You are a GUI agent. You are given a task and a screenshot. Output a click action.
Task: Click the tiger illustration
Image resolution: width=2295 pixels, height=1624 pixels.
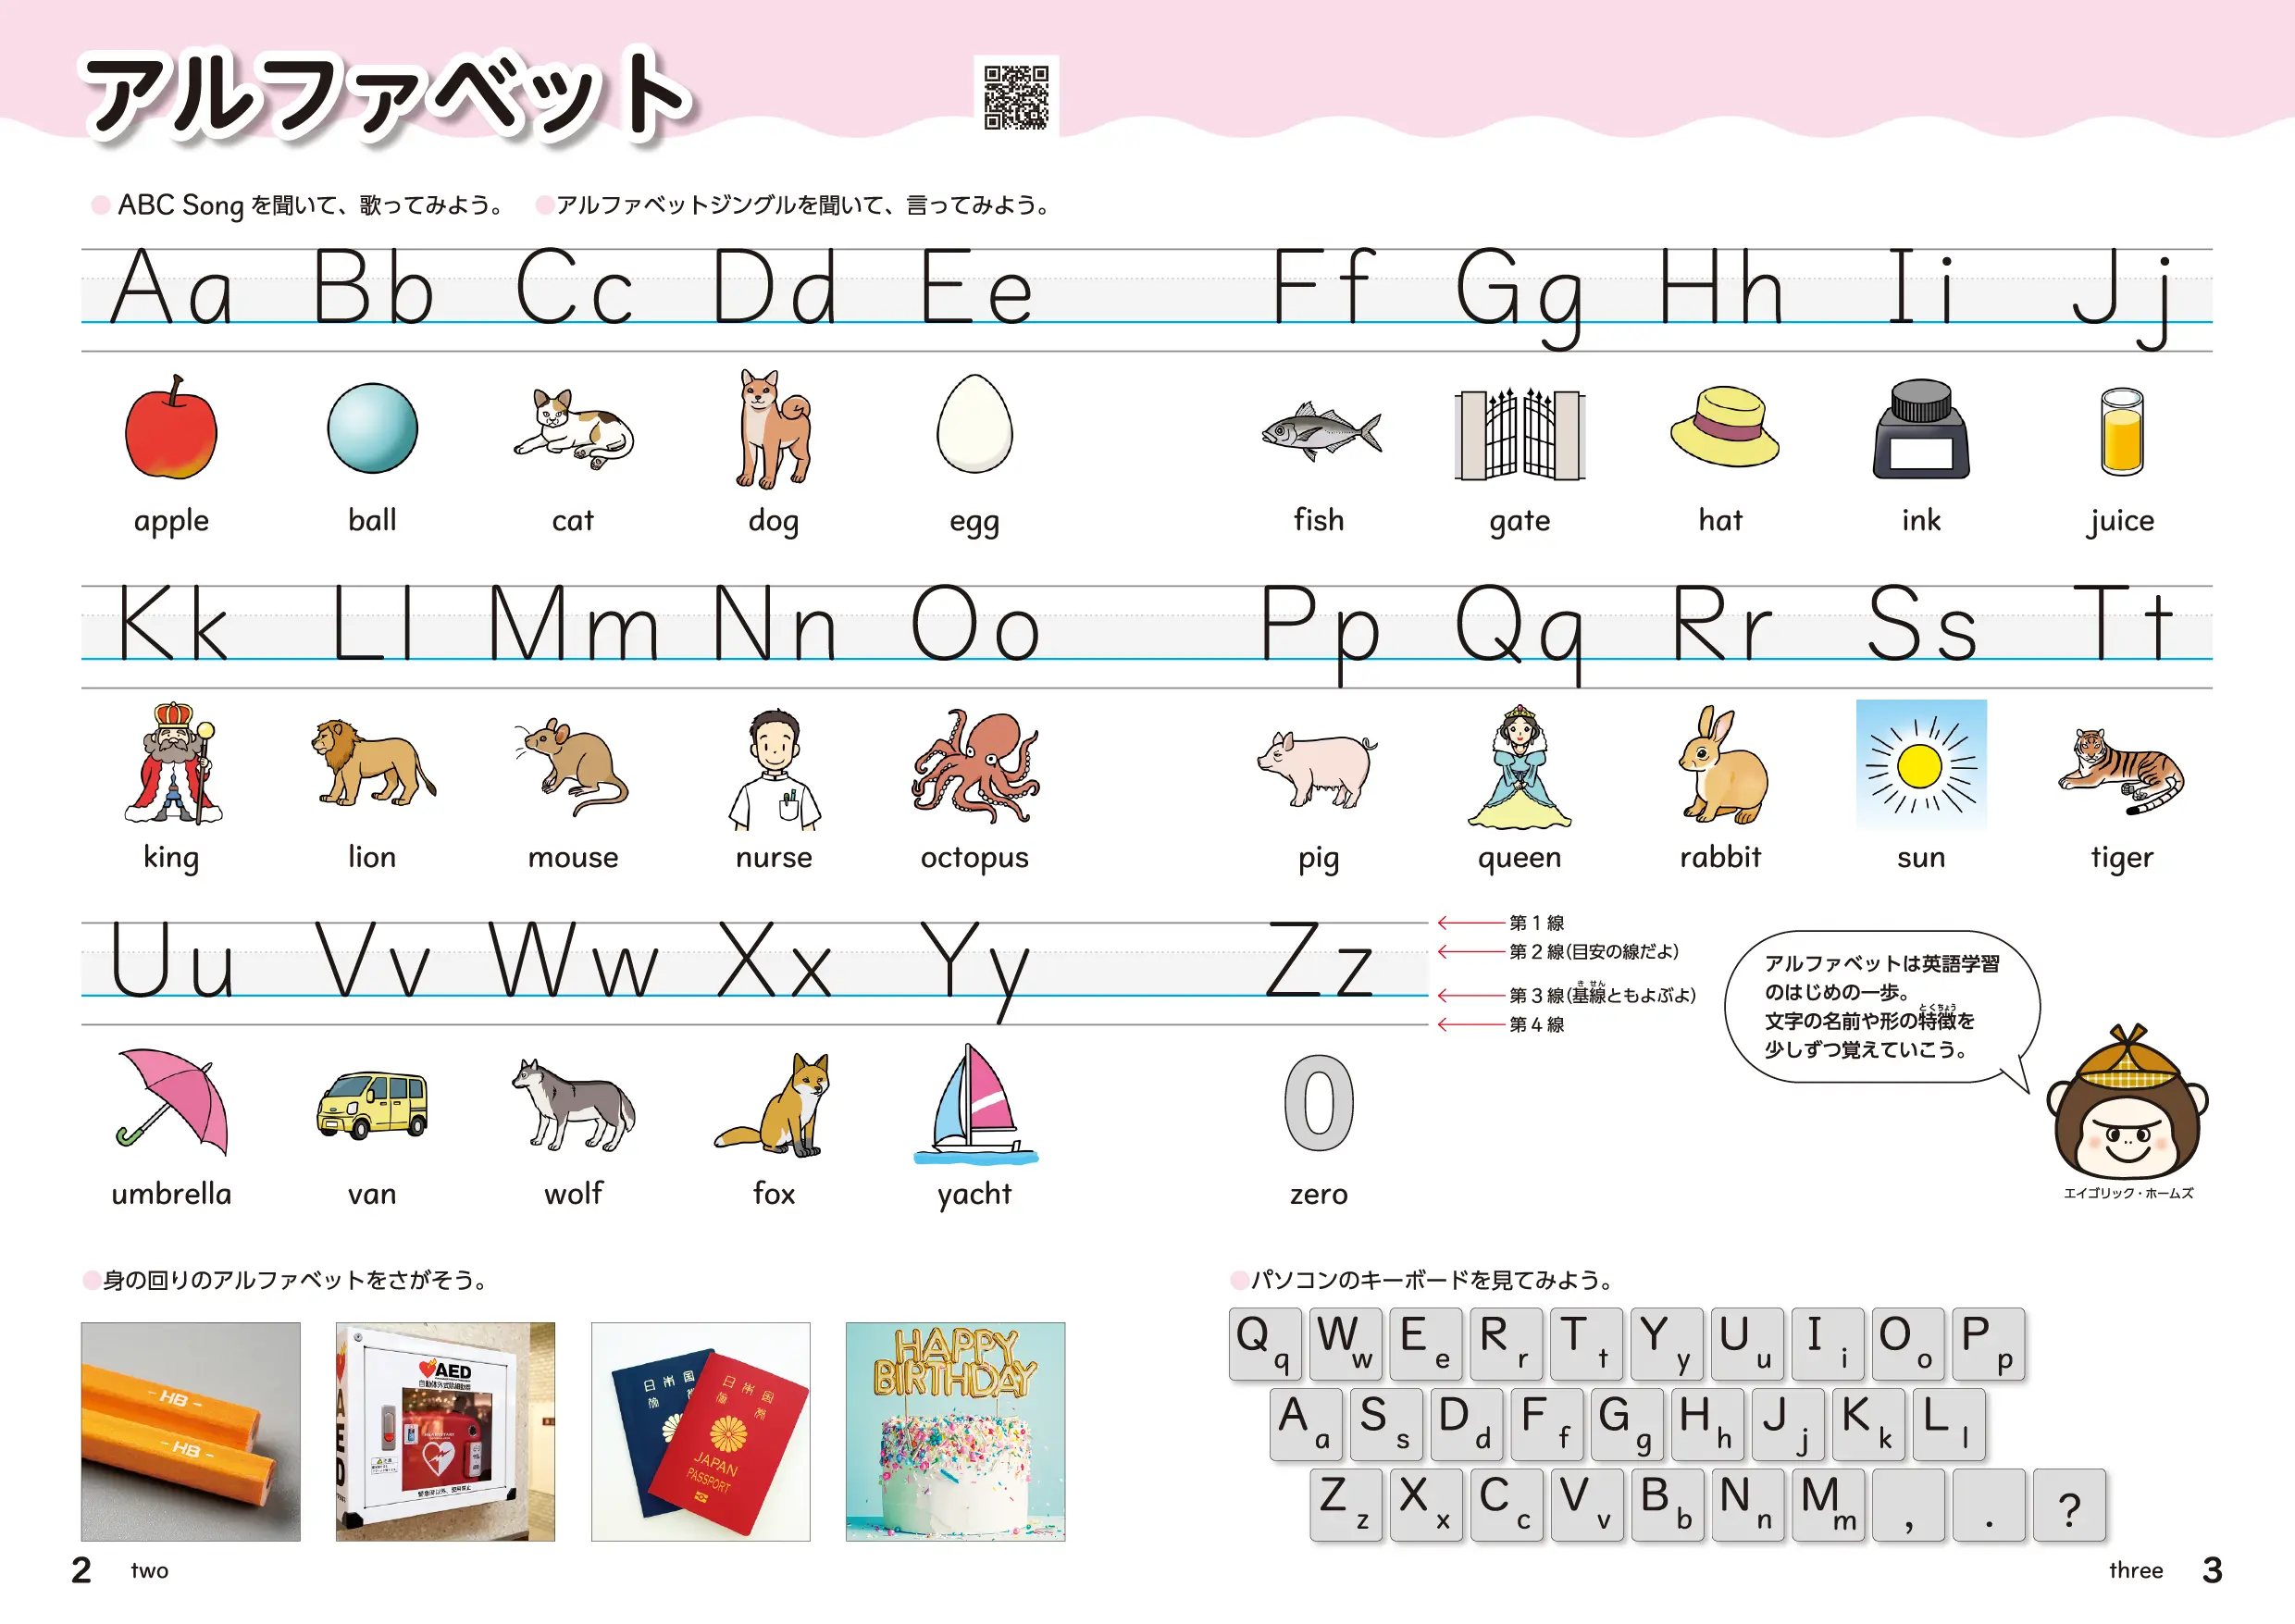click(2120, 770)
